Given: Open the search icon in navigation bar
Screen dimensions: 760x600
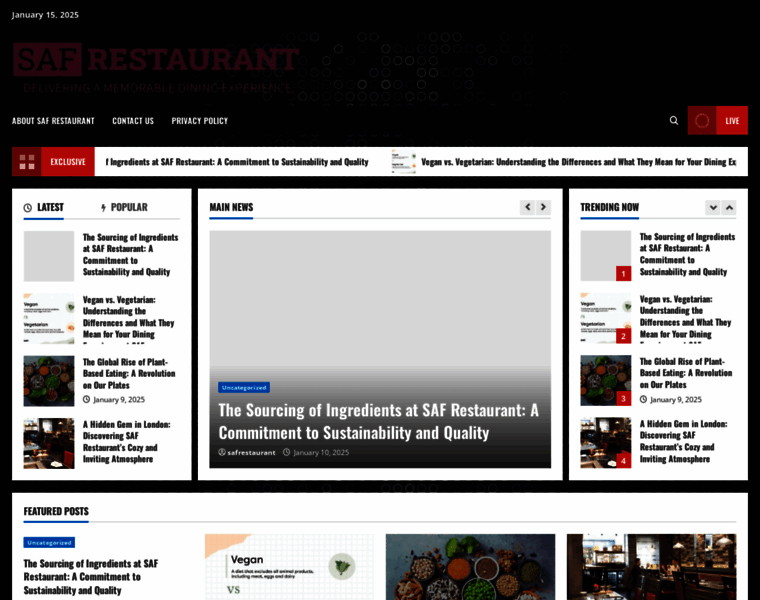Looking at the screenshot, I should click(674, 120).
